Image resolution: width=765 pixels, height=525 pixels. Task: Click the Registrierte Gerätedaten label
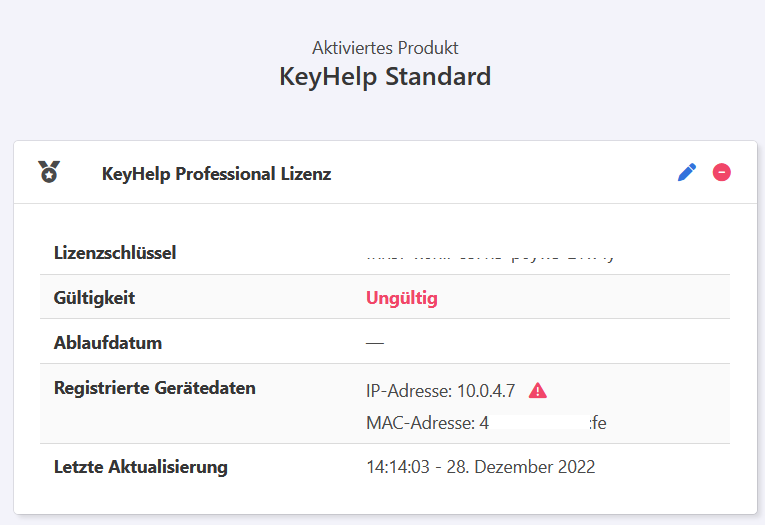pos(155,388)
